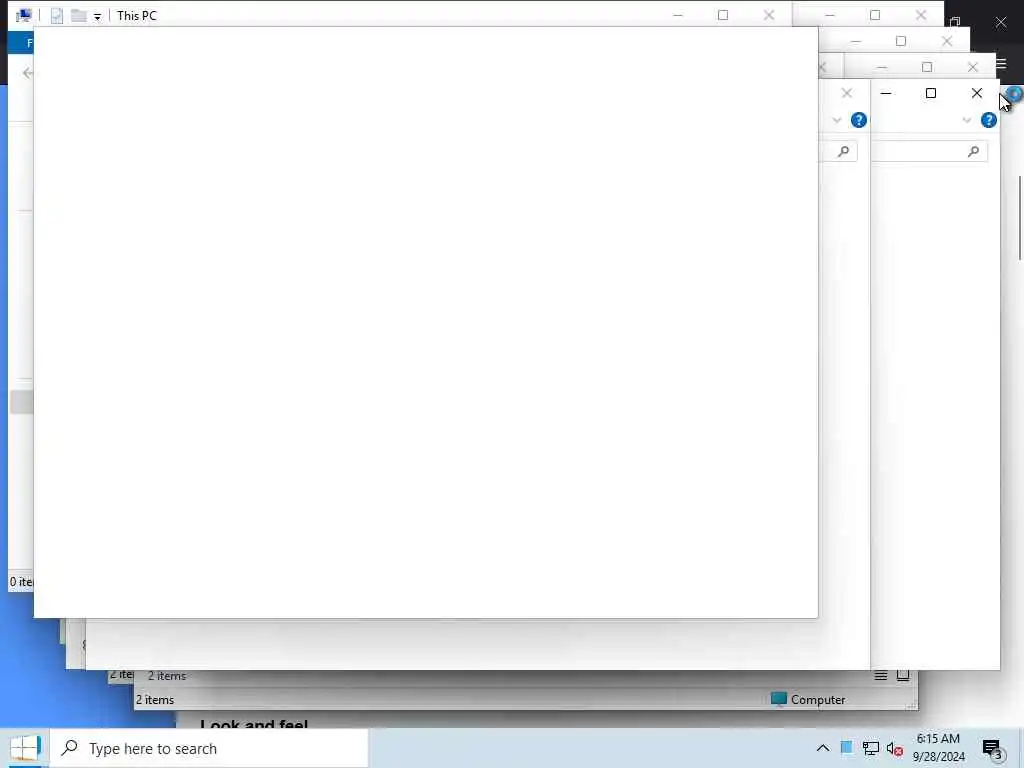
Task: Click the Properties icon in quick access toolbar
Action: click(x=57, y=16)
